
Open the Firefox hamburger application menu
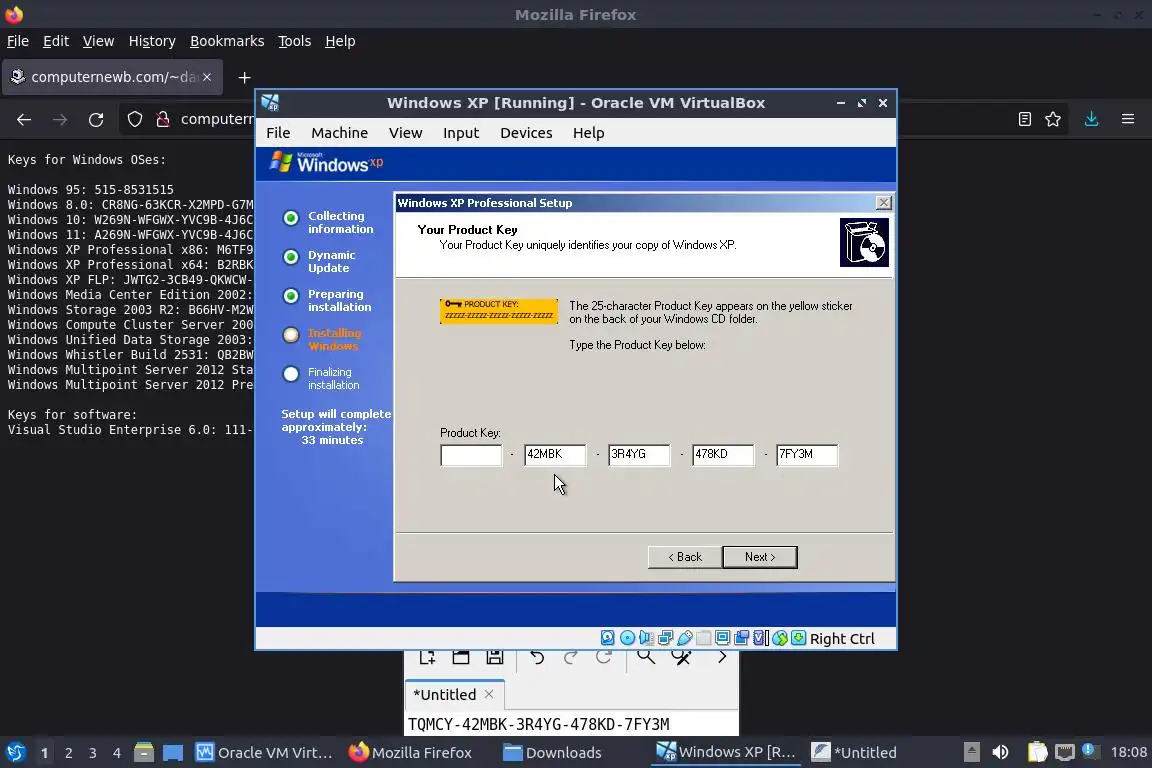1128,119
